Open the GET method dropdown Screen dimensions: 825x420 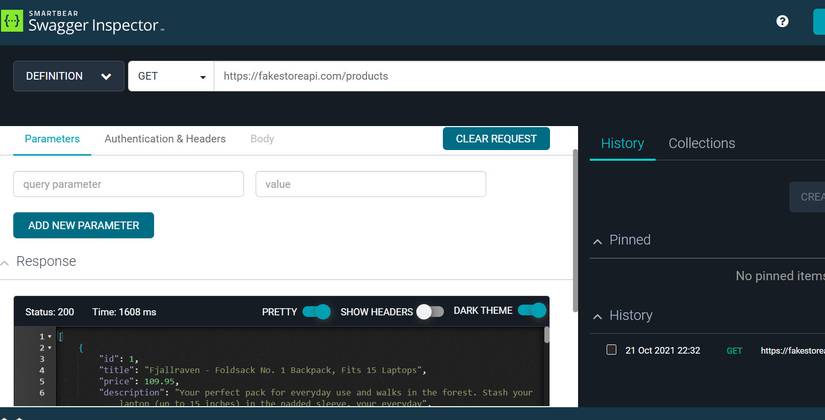coord(171,76)
